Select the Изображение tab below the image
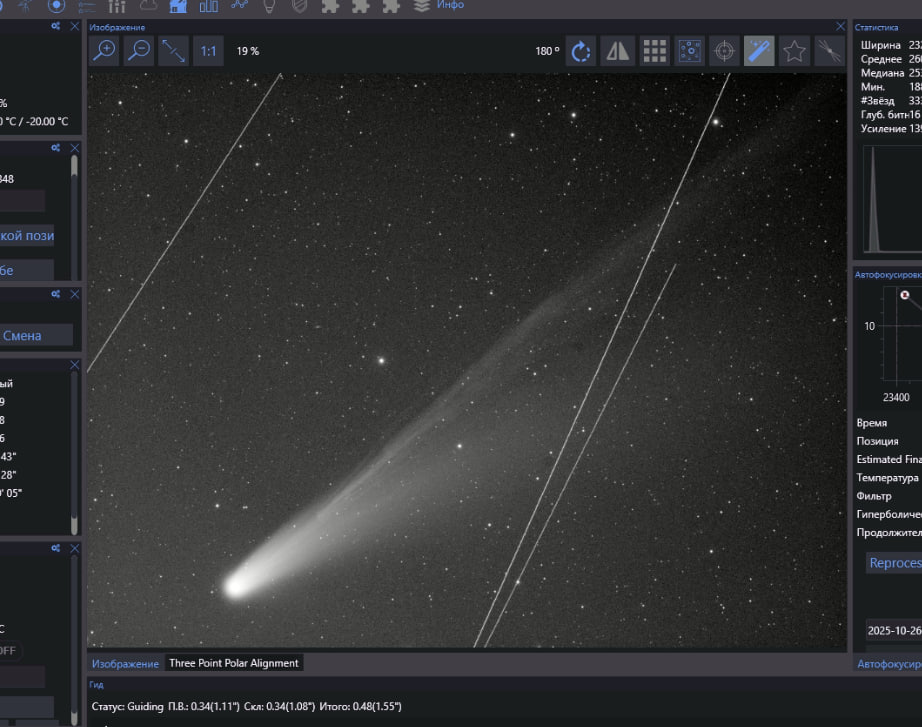 tap(125, 663)
